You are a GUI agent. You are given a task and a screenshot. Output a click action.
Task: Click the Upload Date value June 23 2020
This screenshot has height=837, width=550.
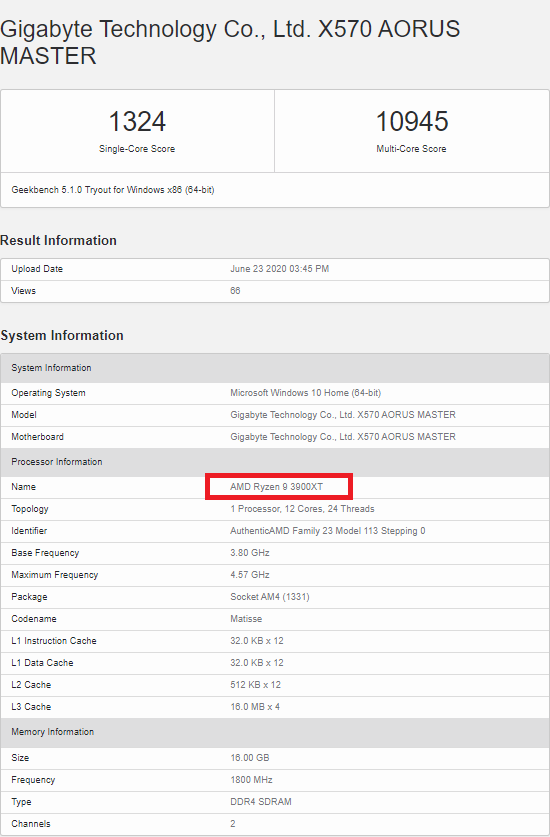[x=279, y=269]
